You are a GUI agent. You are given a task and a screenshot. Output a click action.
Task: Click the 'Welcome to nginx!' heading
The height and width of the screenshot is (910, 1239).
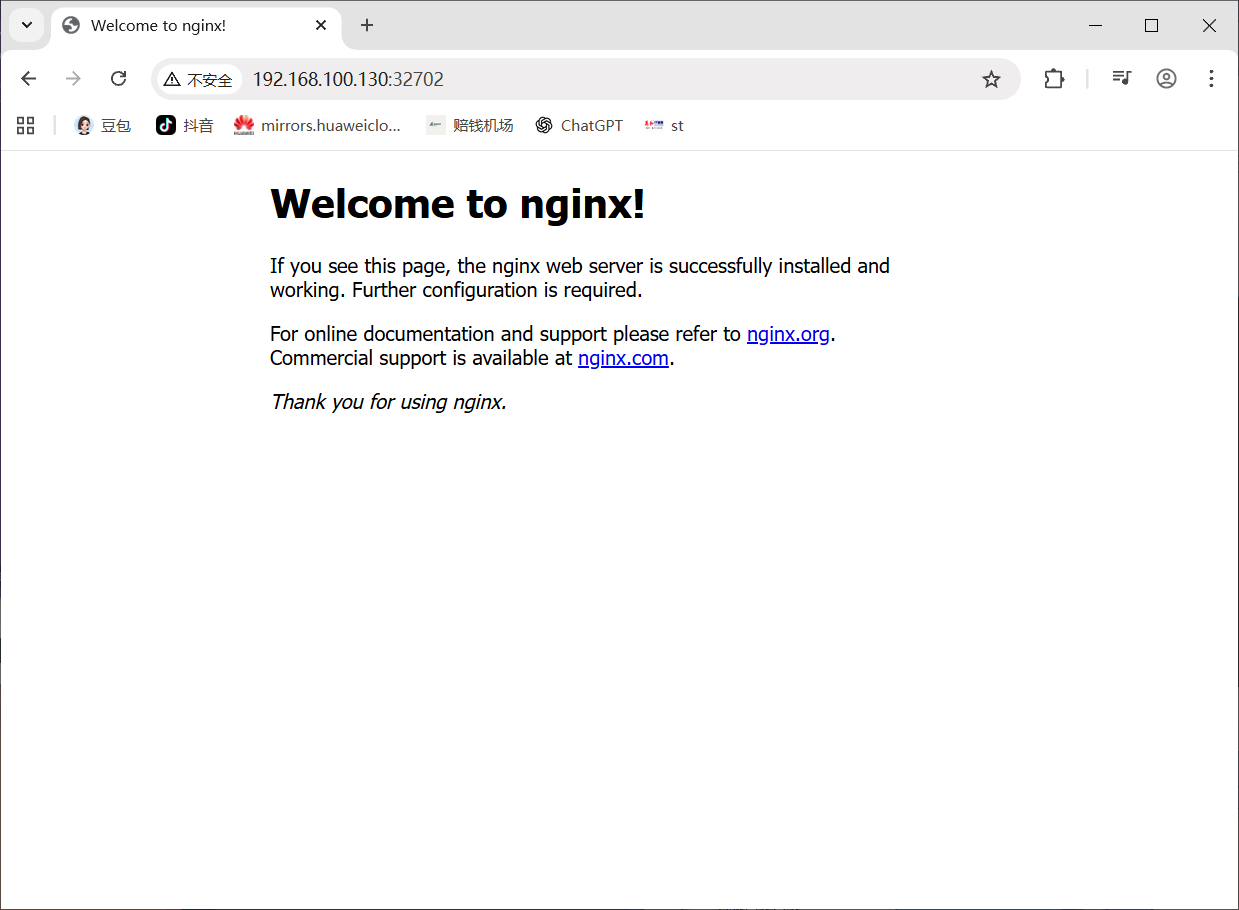click(458, 204)
